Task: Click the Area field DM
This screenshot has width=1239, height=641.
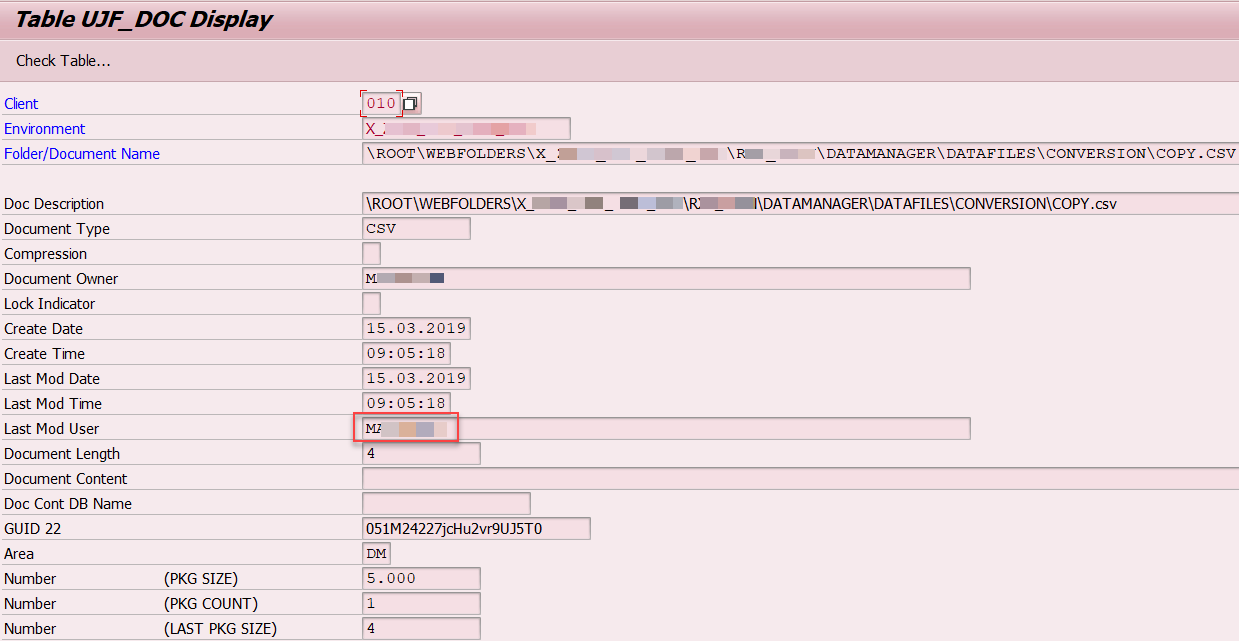Action: pyautogui.click(x=377, y=553)
